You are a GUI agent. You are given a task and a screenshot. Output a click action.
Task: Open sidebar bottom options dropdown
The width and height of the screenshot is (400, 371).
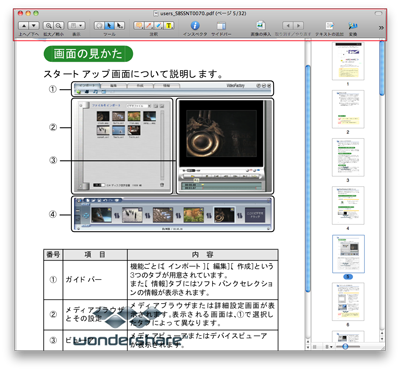[x=329, y=347]
